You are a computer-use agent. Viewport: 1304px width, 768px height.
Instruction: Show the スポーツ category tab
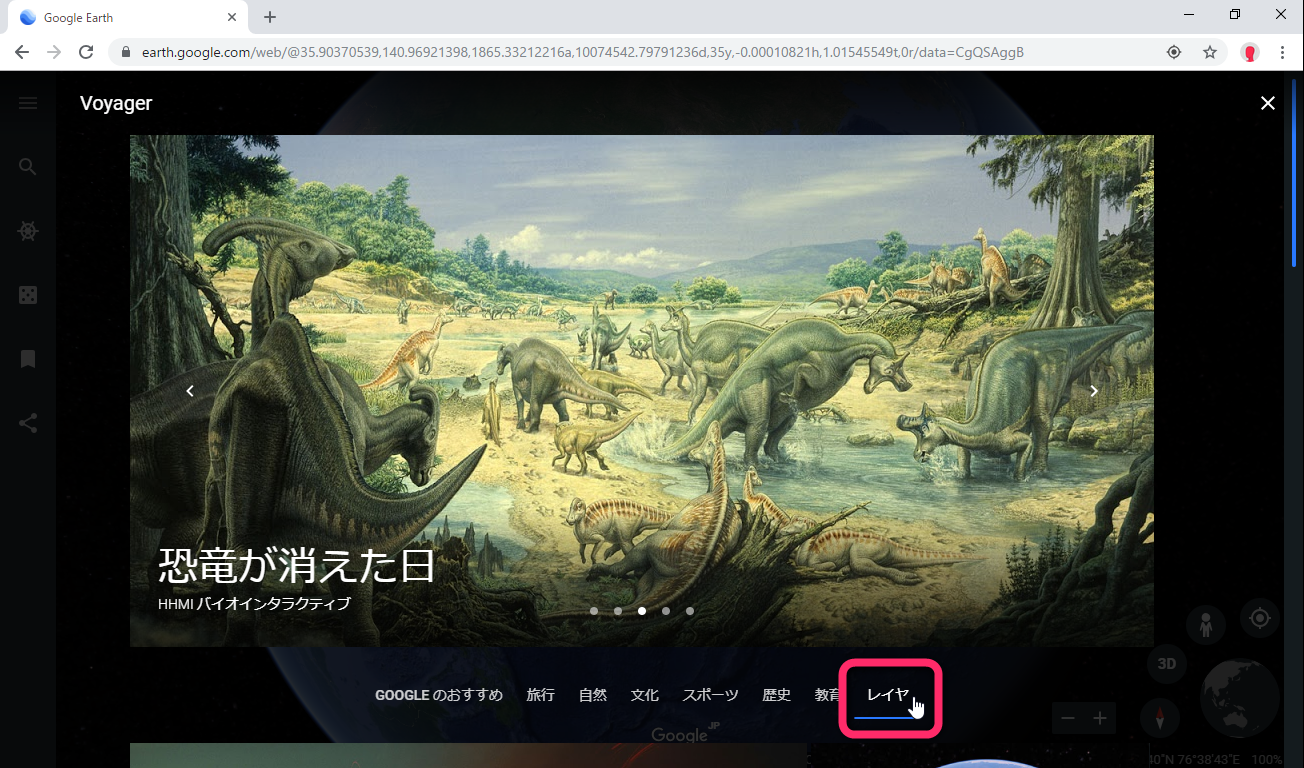[711, 695]
